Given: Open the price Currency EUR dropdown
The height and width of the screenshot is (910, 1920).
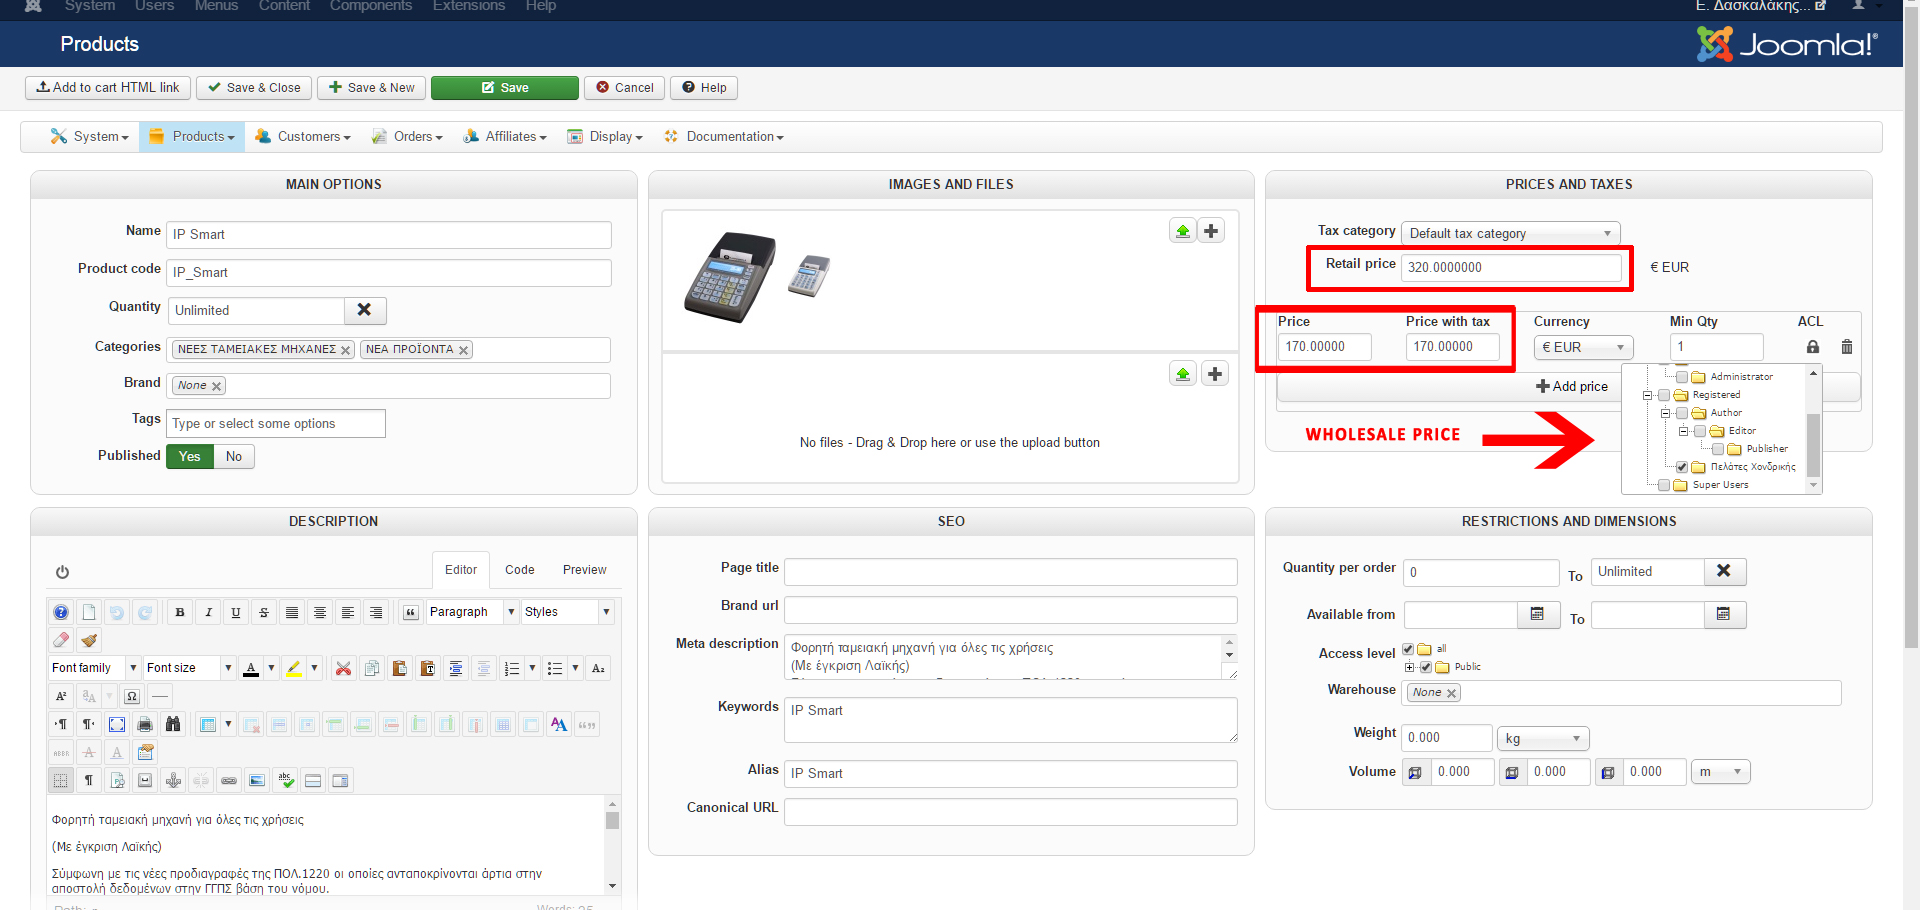Looking at the screenshot, I should pos(1584,347).
